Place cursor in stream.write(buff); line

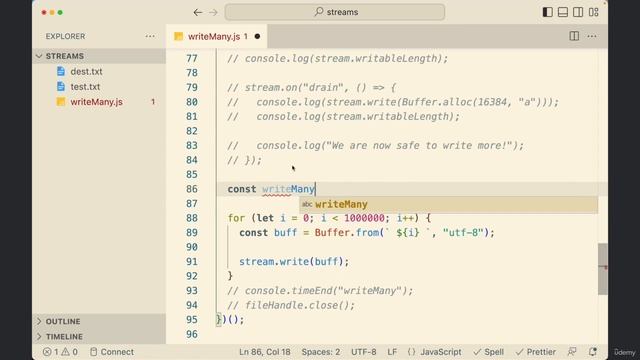pos(294,262)
